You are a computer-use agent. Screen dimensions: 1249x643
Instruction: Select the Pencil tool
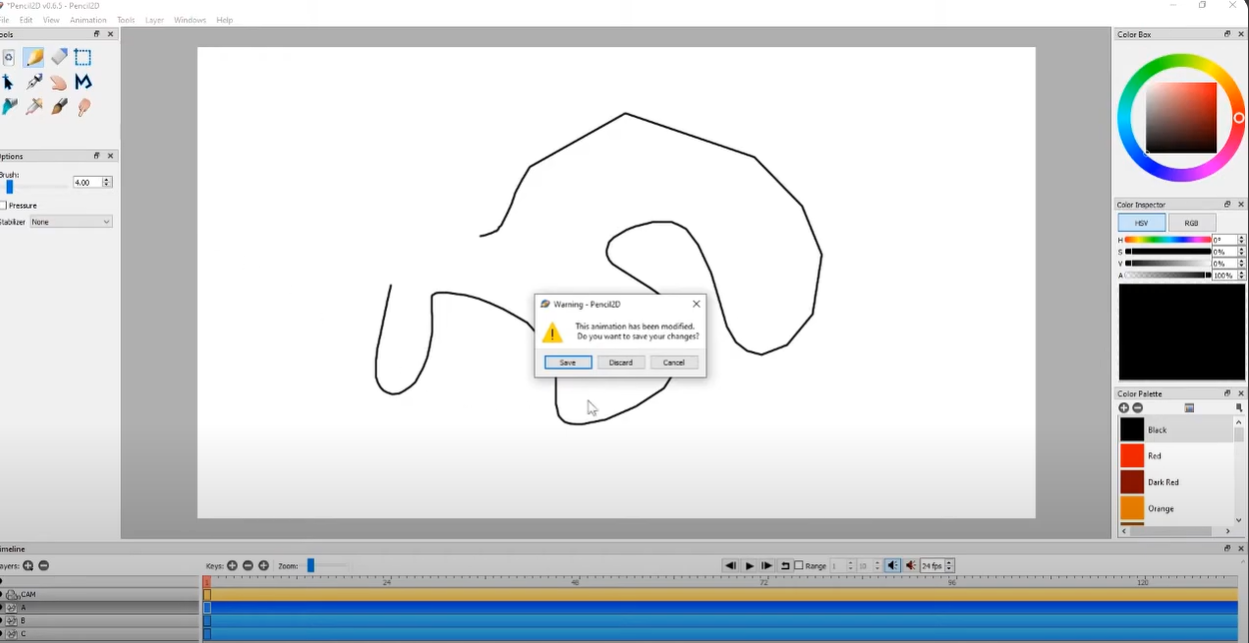pos(33,56)
